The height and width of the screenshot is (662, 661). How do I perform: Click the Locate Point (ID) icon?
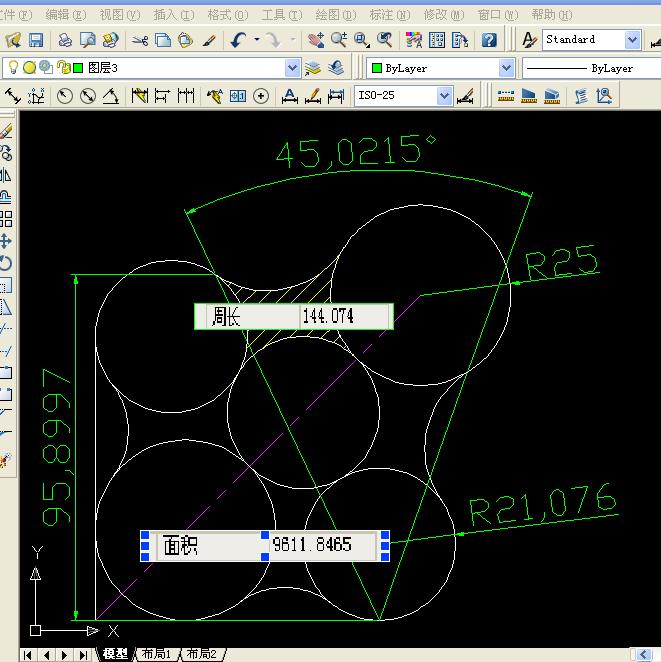604,96
